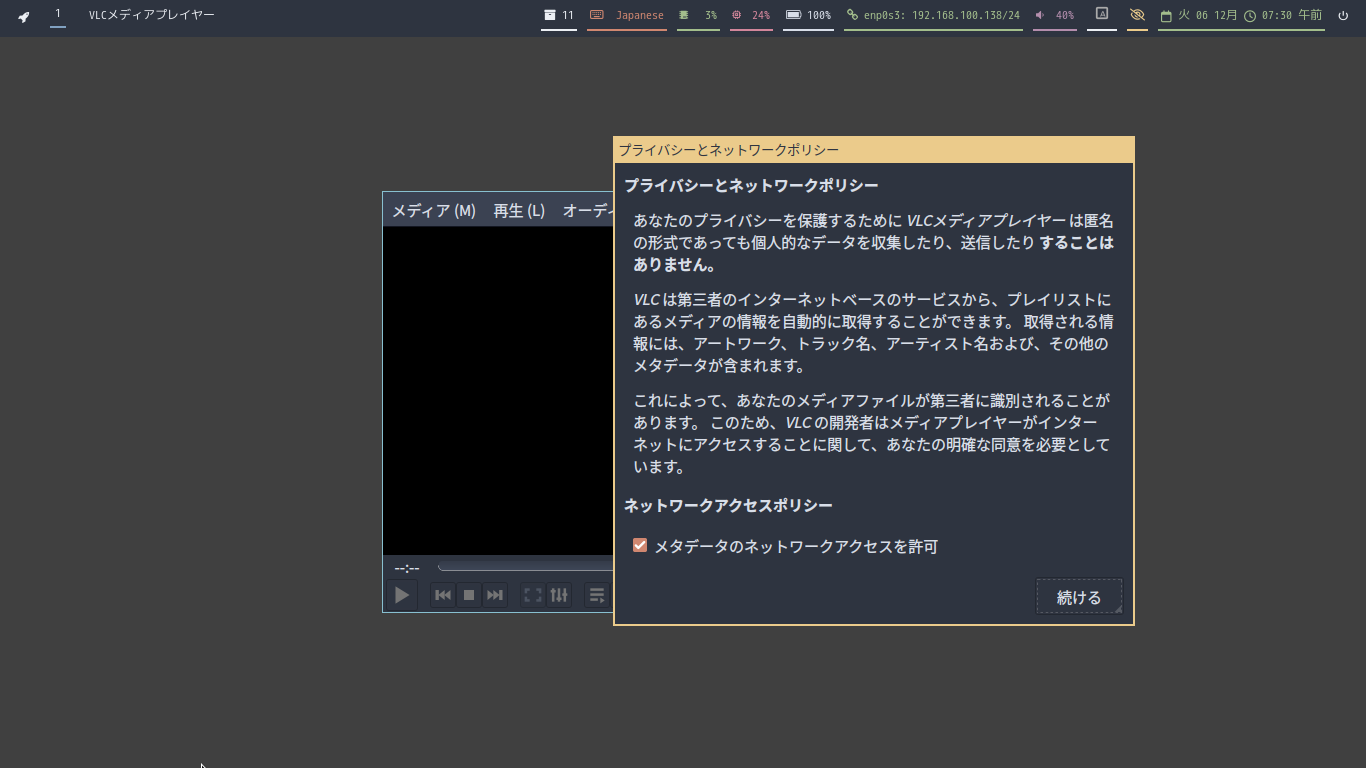Click the VLC seek progress bar
Screen dimensions: 1366x768
[525, 567]
